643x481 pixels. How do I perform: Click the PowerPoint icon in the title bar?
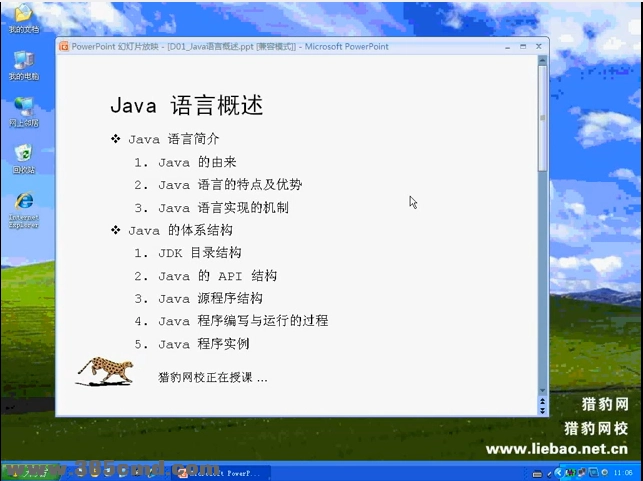click(x=64, y=46)
